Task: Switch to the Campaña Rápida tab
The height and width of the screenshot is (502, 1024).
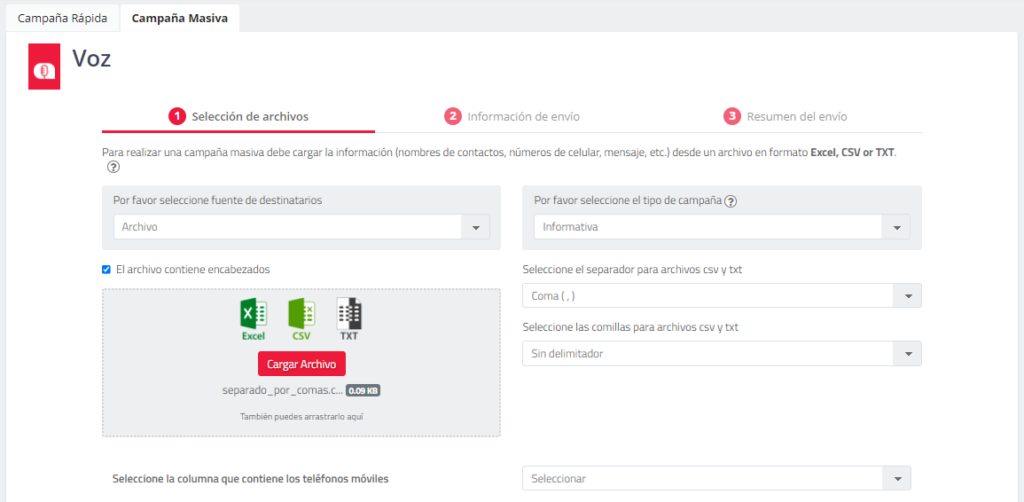Action: coord(62,17)
